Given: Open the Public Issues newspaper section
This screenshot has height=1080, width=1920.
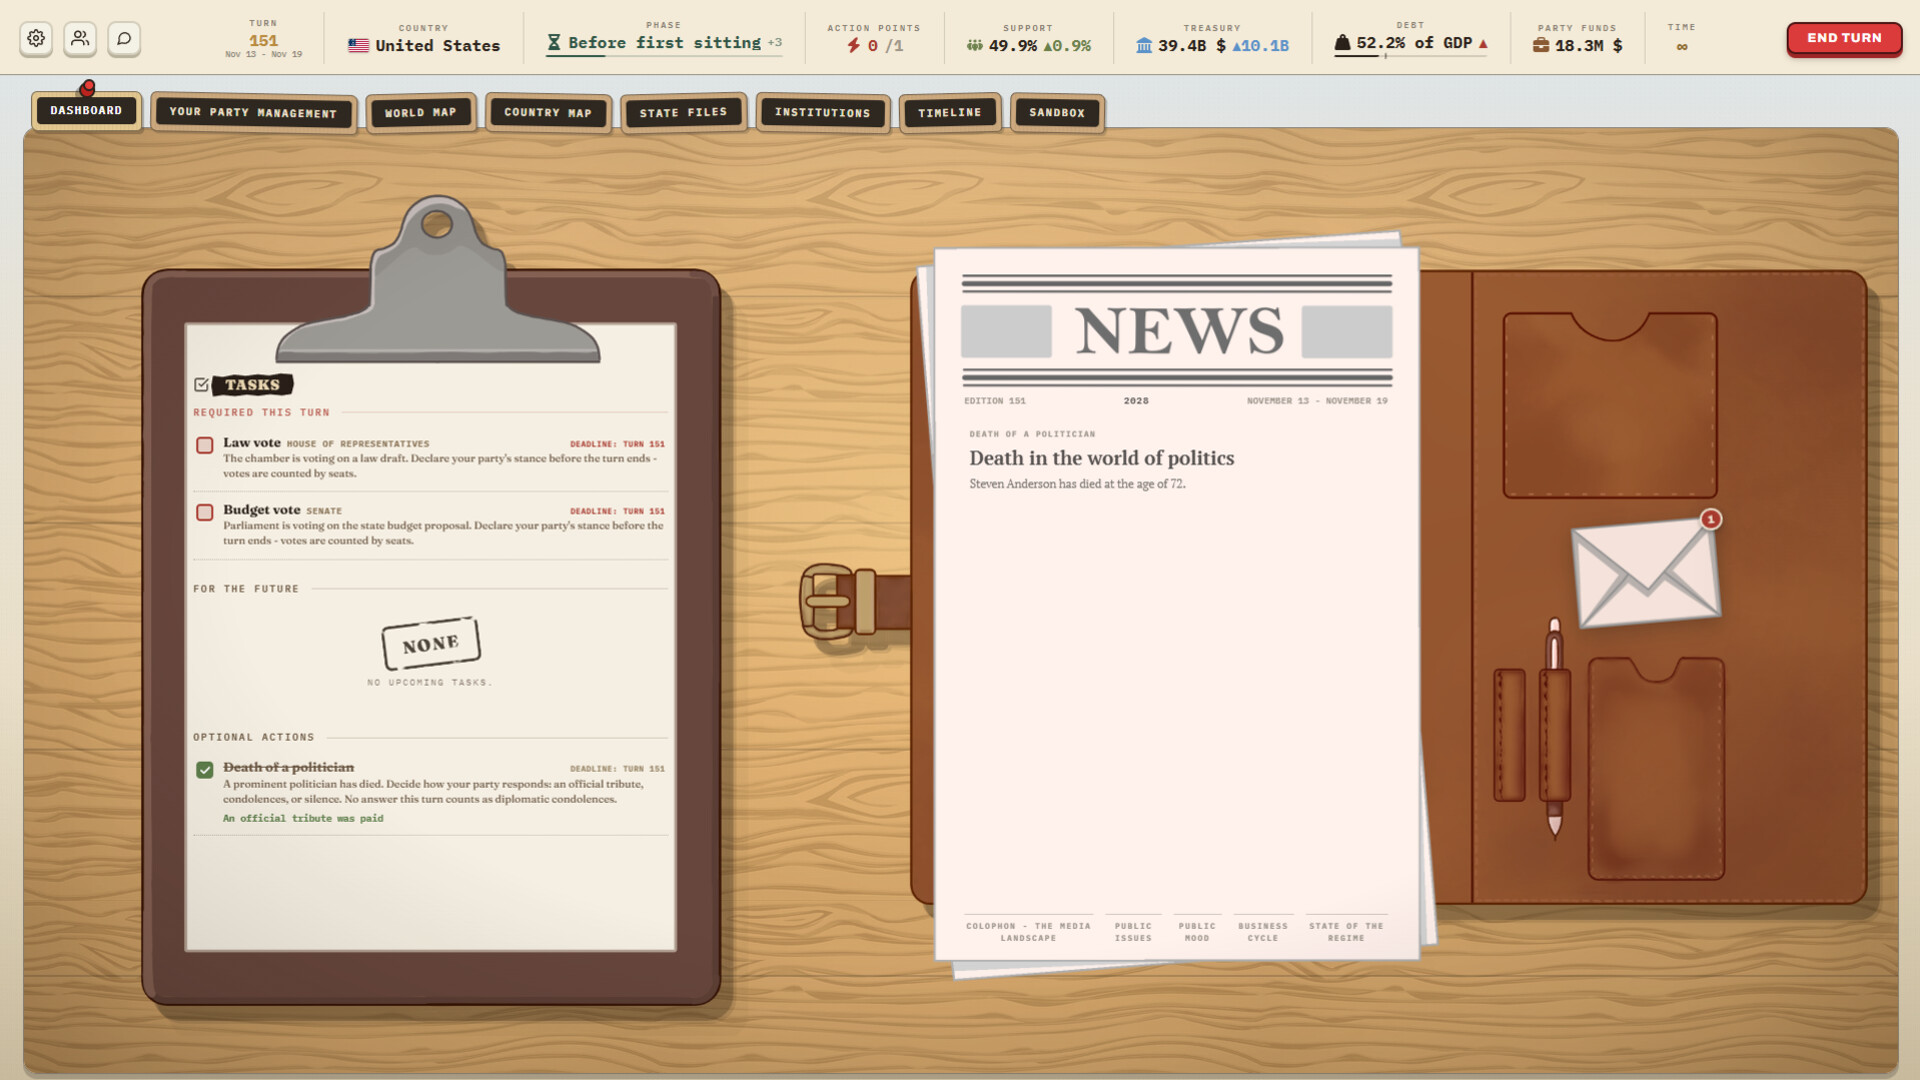Looking at the screenshot, I should click(x=1133, y=931).
